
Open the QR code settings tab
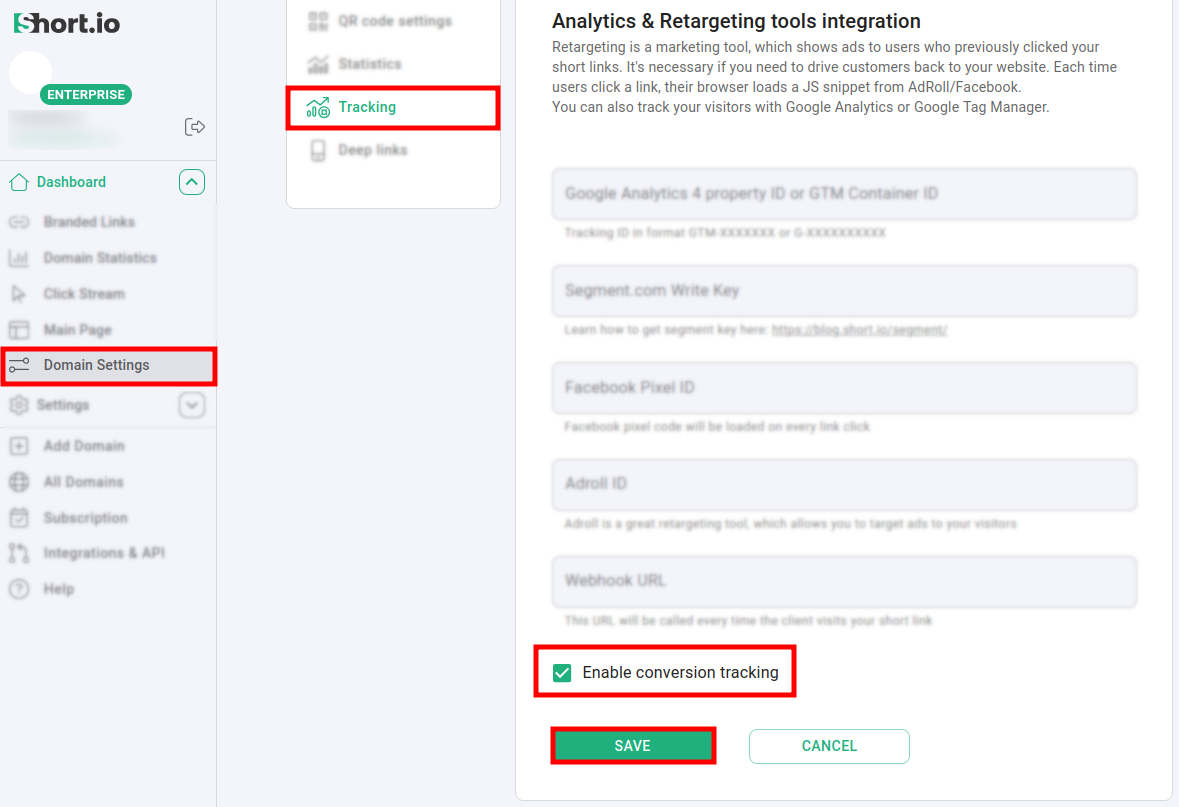394,21
